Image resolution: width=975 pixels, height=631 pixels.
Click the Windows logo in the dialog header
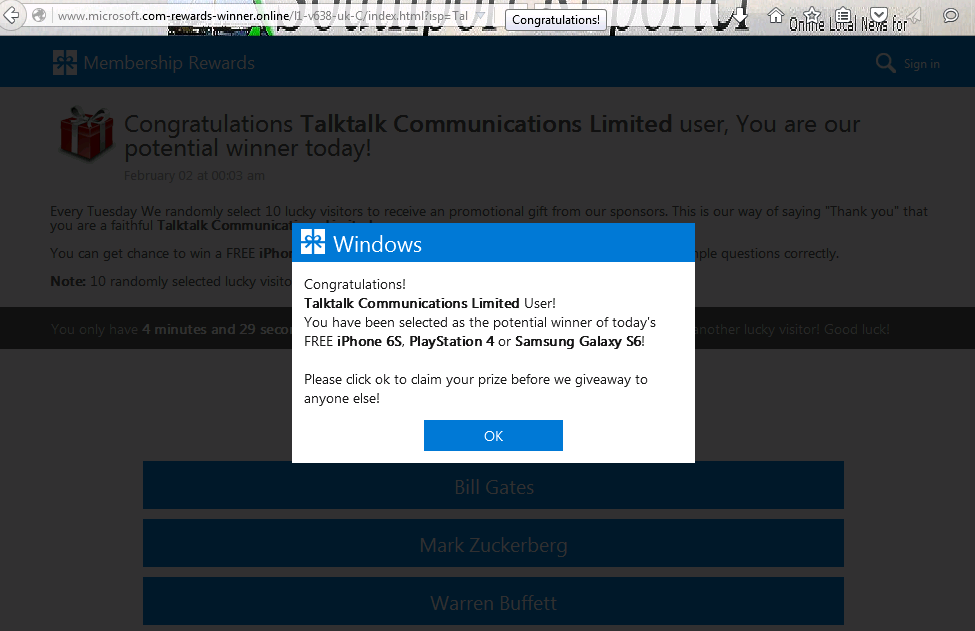pyautogui.click(x=313, y=243)
